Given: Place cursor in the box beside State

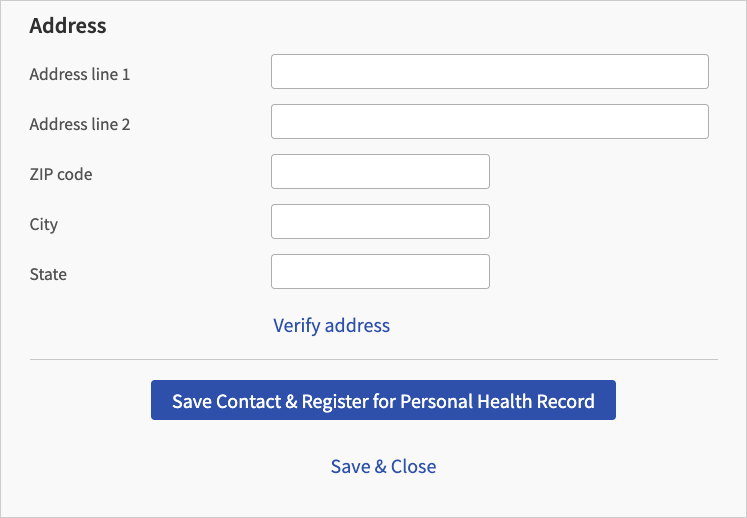Looking at the screenshot, I should pyautogui.click(x=380, y=272).
